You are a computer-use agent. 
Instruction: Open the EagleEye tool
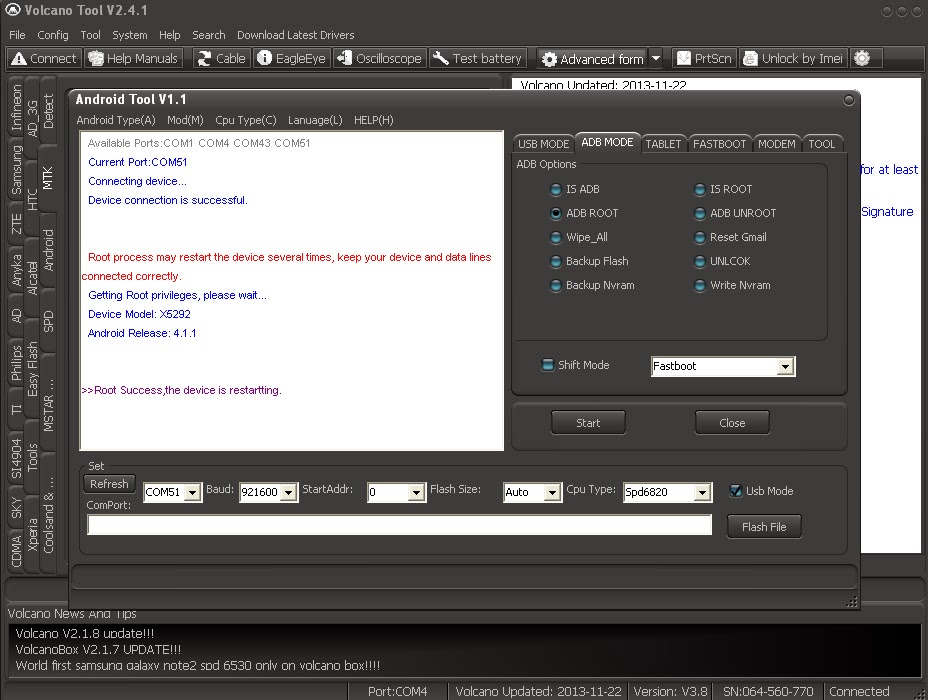(292, 59)
